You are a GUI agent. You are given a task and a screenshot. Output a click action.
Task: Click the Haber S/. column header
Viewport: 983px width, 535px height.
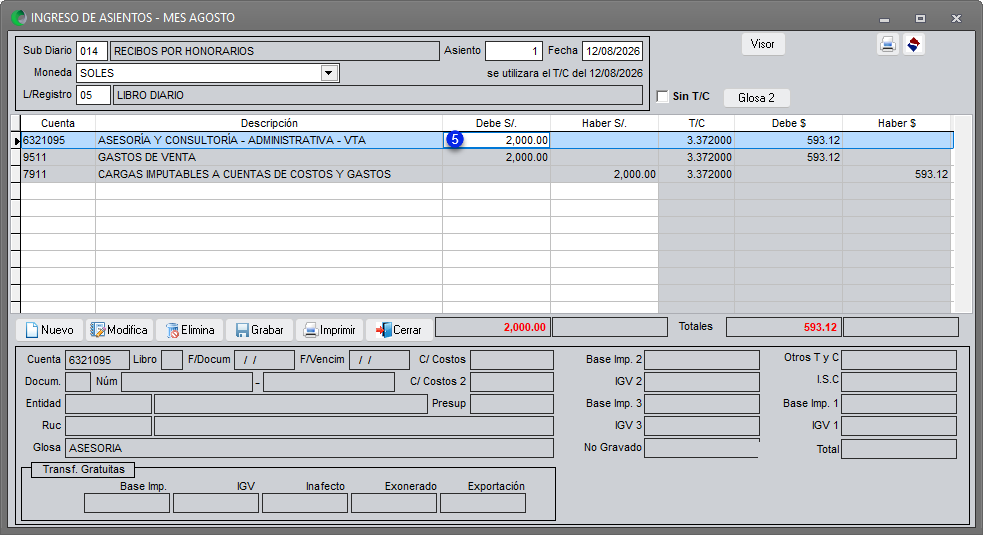coord(604,124)
